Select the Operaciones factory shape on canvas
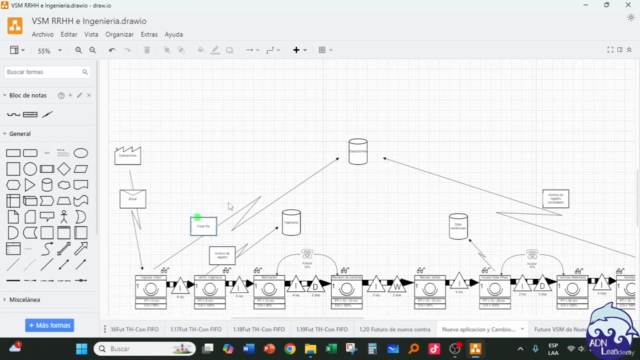 (x=128, y=156)
